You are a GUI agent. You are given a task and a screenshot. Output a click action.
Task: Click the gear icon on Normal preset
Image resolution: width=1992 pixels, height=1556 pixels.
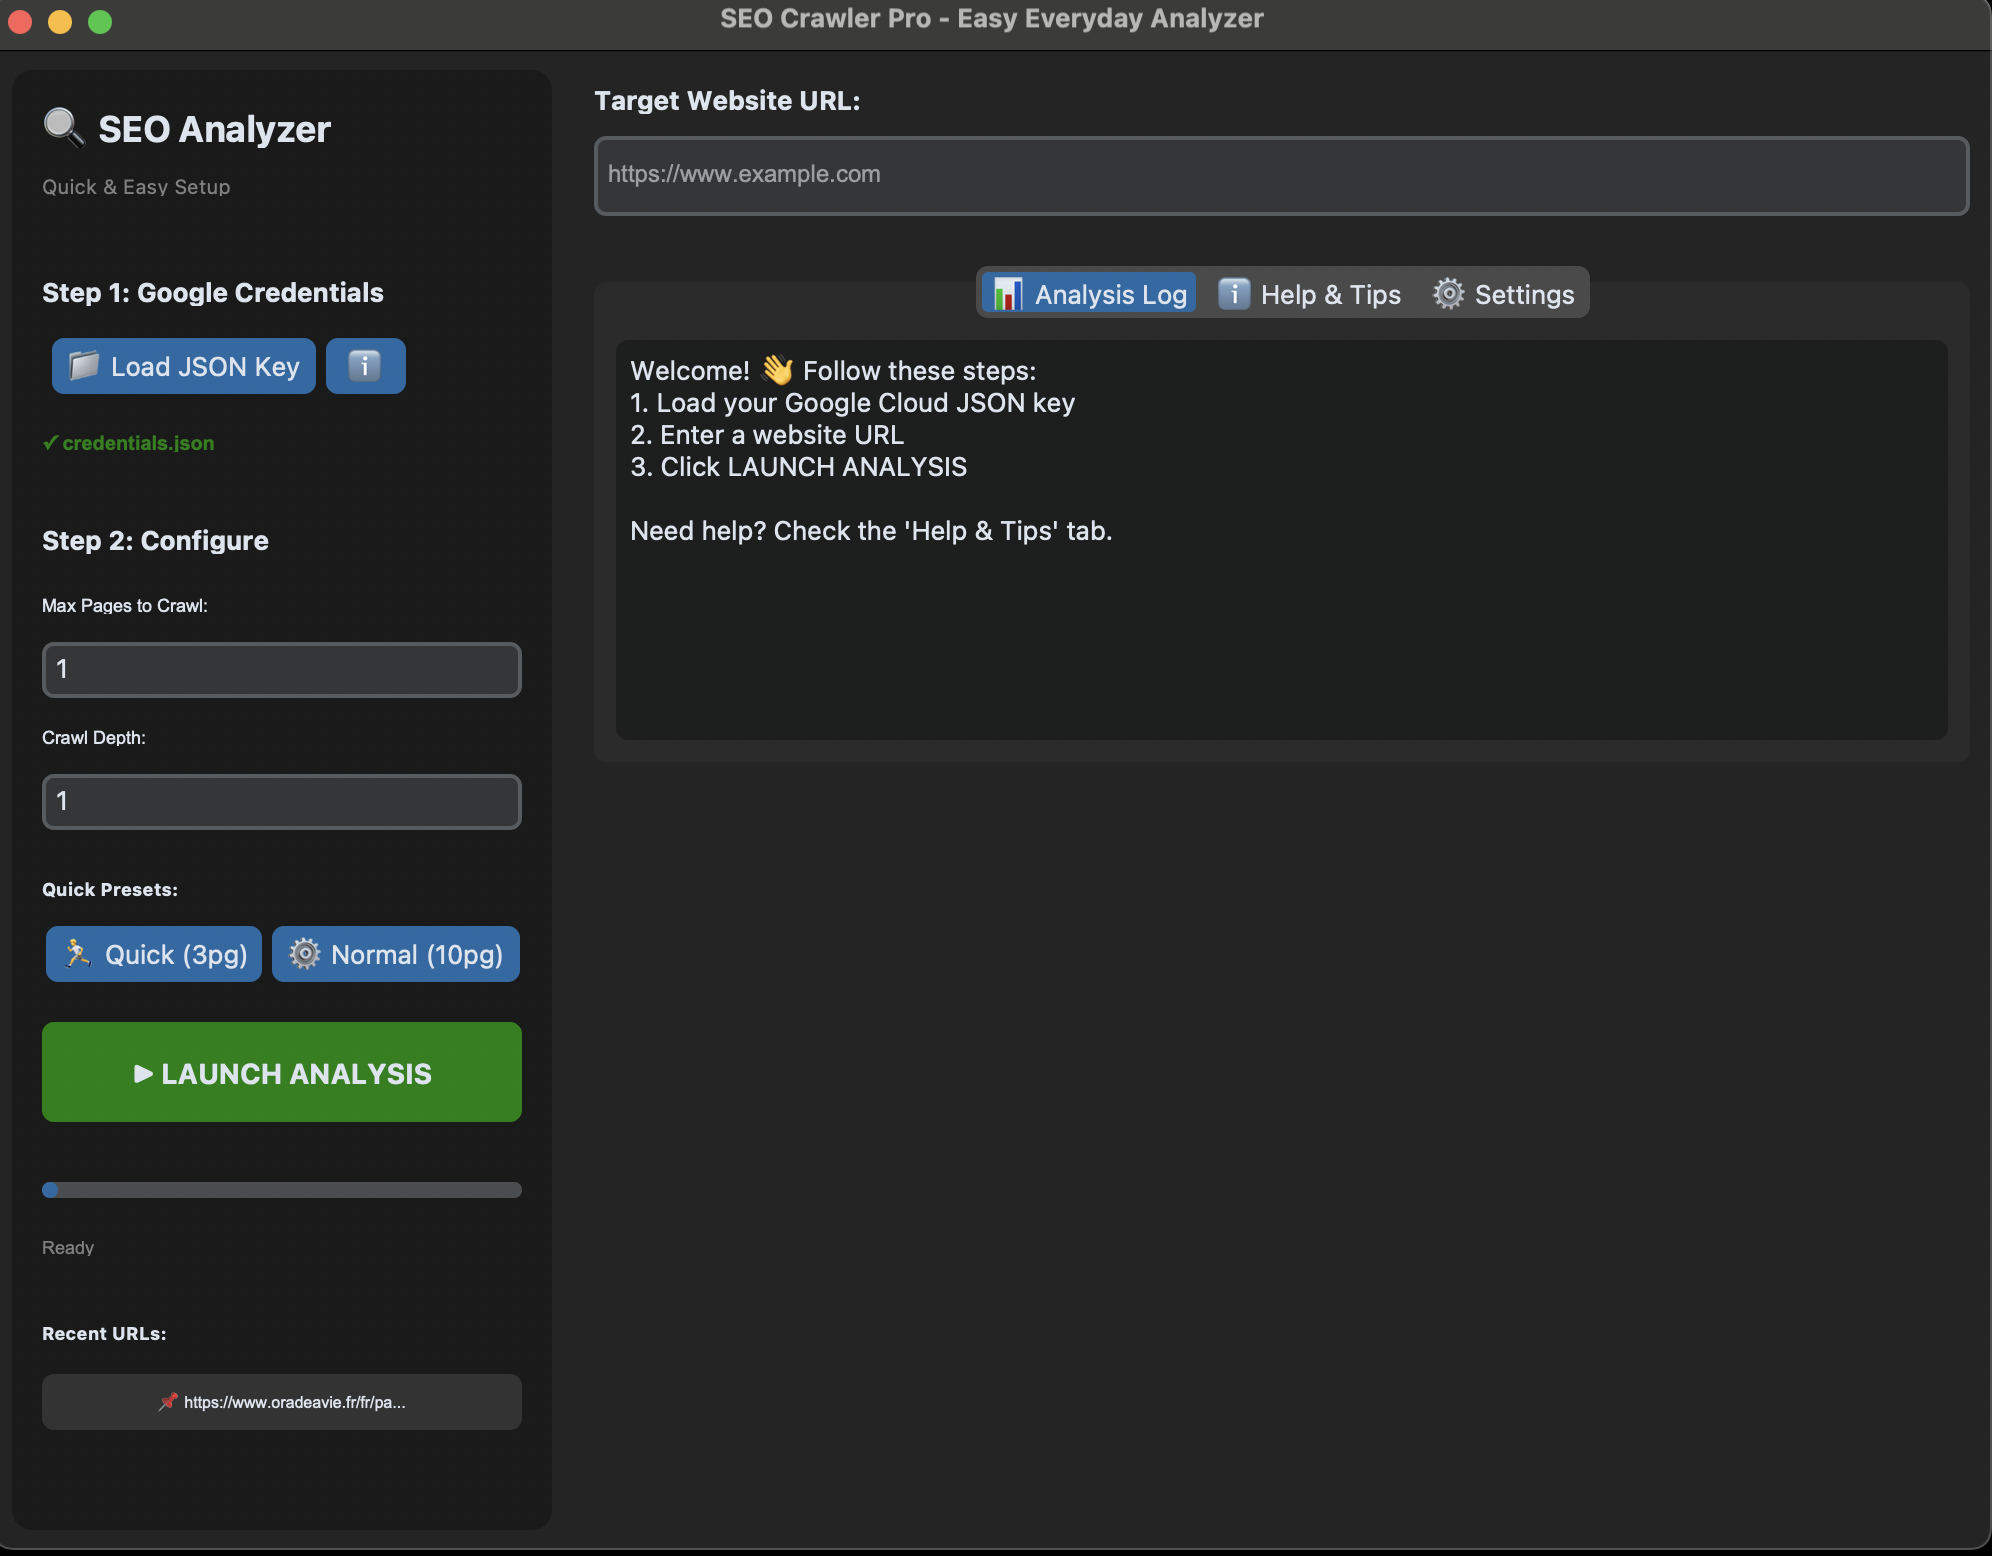(x=305, y=954)
